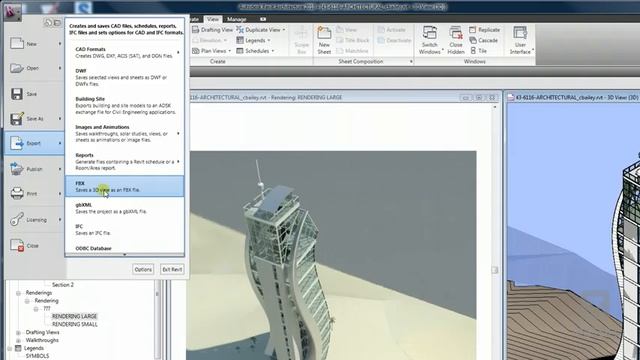Click the Schedules ribbon tool
640x360 pixels.
click(x=255, y=51)
